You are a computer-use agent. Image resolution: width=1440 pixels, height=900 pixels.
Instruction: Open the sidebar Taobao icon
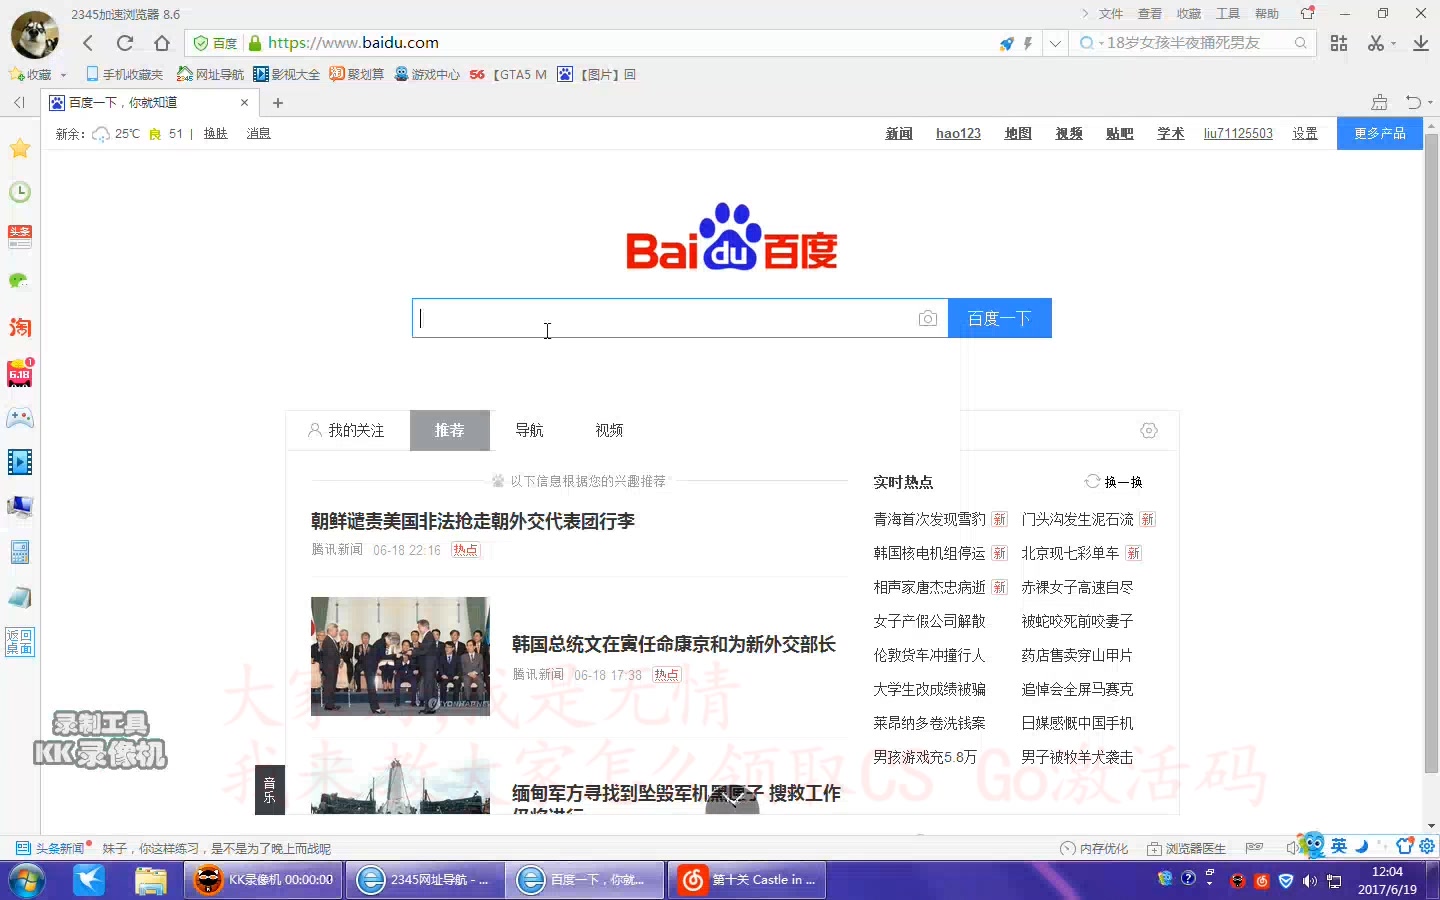20,328
